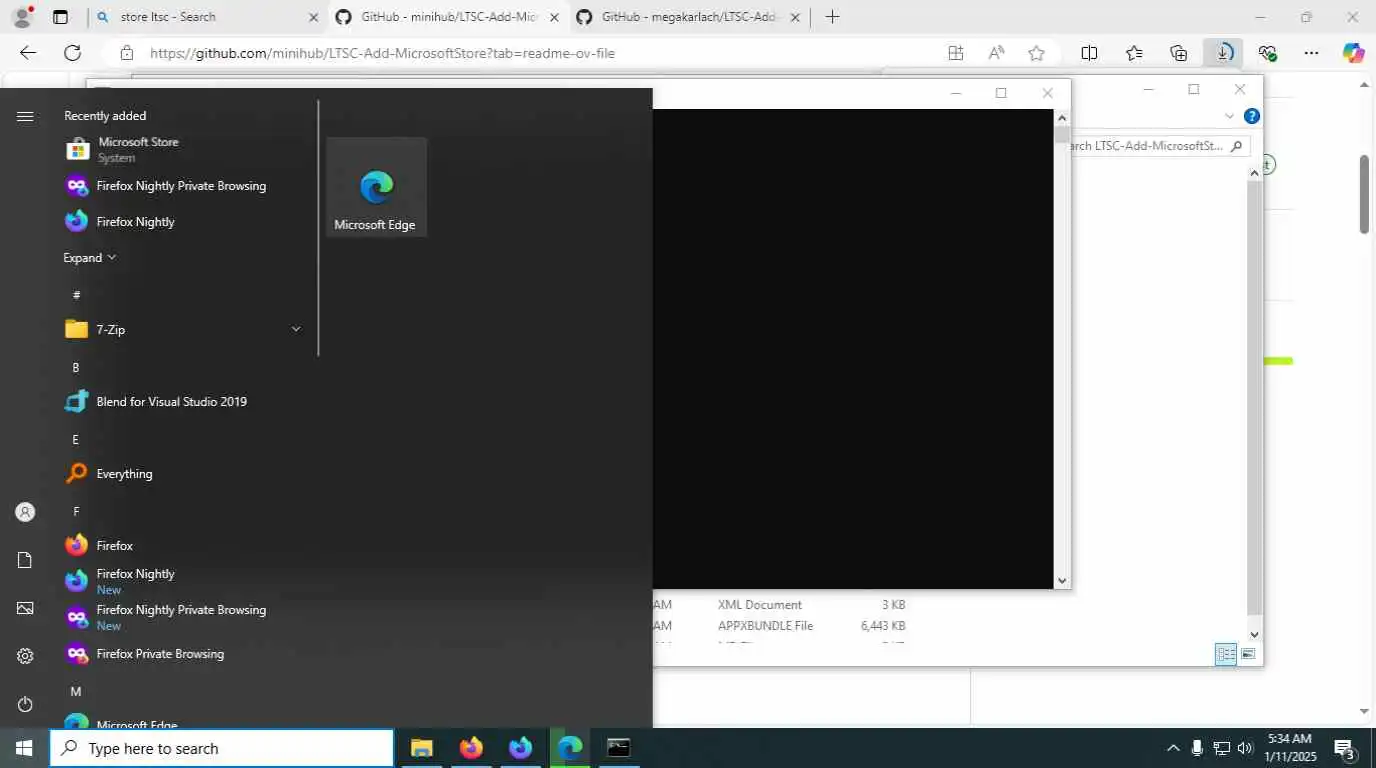The height and width of the screenshot is (768, 1376).
Task: Expand the 7-Zip folder chevron
Action: (x=296, y=329)
